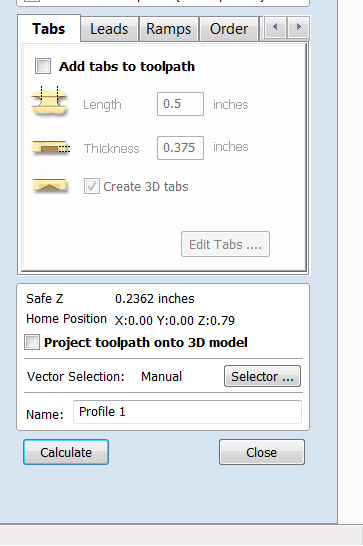Click the Safe Z value 0.2362 inches

[155, 298]
